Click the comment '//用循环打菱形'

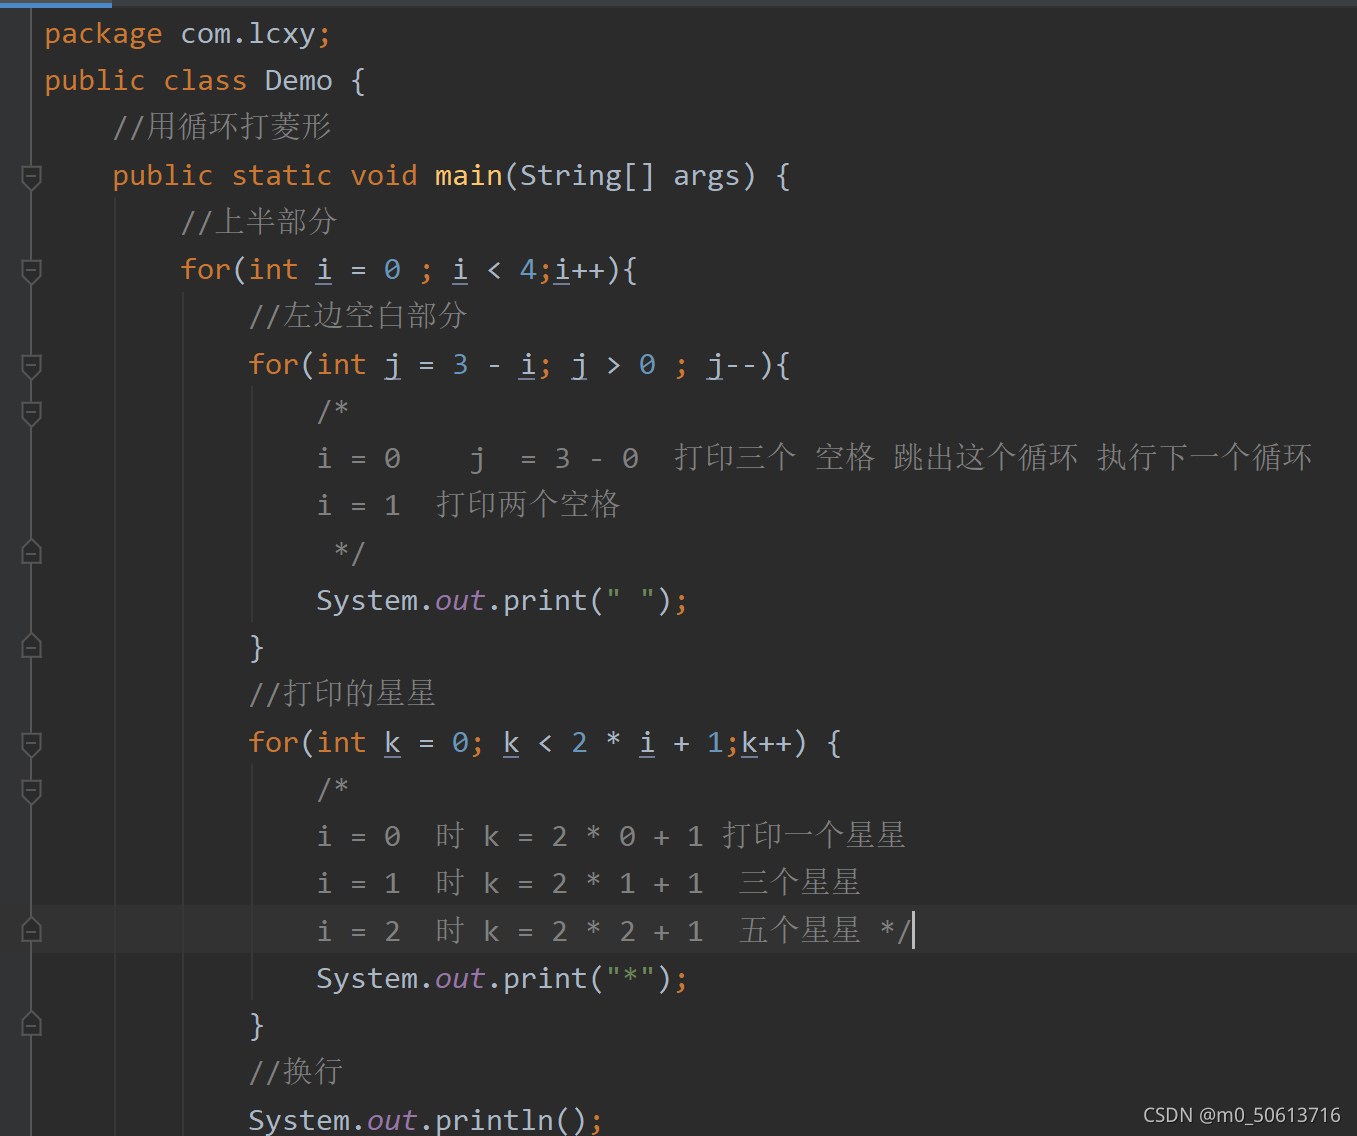[x=222, y=127]
